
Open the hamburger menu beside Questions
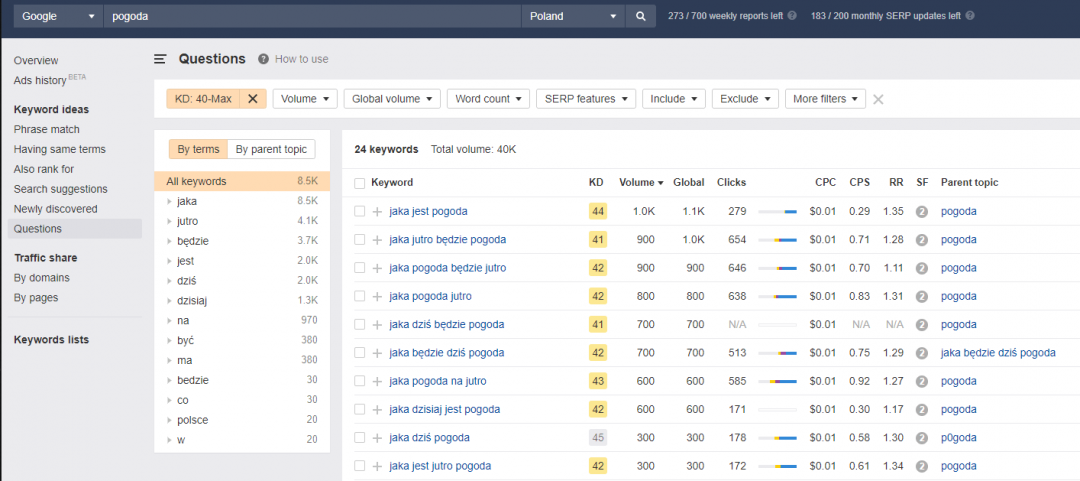(160, 59)
